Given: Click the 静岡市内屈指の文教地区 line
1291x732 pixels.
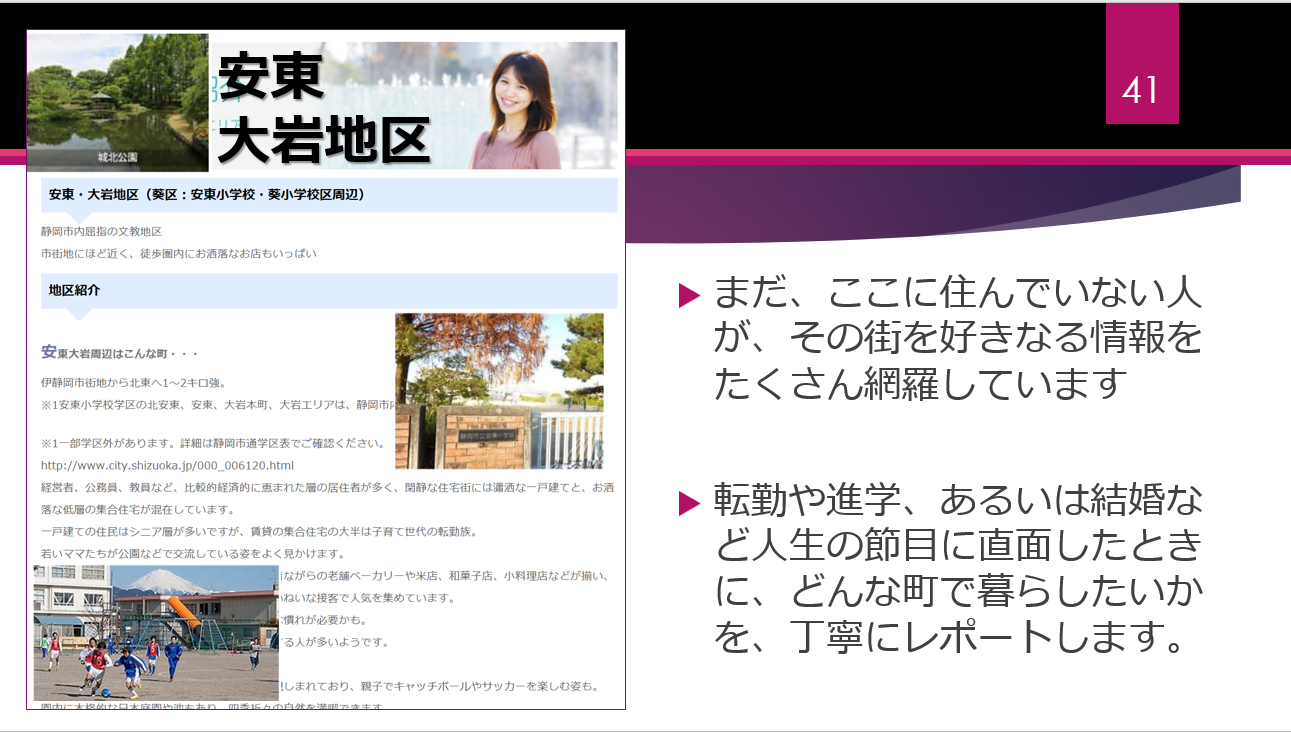Looking at the screenshot, I should tap(101, 231).
